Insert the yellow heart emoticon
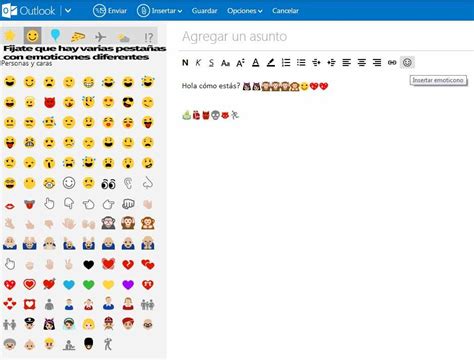Image resolution: width=474 pixels, height=360 pixels. [x=108, y=285]
